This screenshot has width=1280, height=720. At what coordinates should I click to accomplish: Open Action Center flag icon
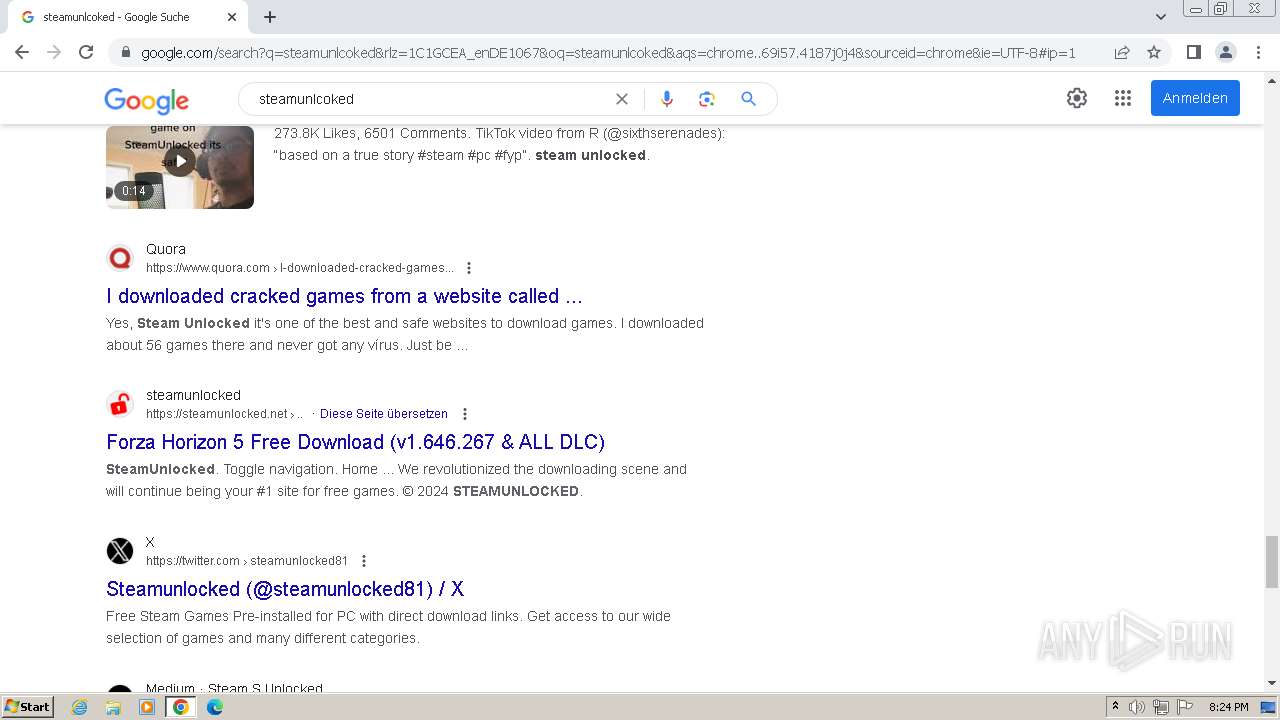coord(1184,707)
